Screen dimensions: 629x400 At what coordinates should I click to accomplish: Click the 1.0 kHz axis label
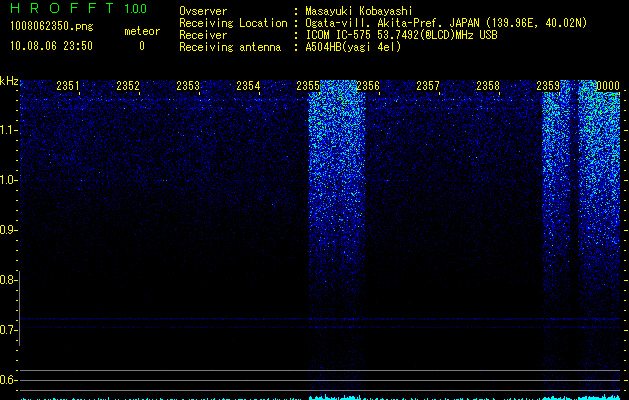tap(7, 180)
